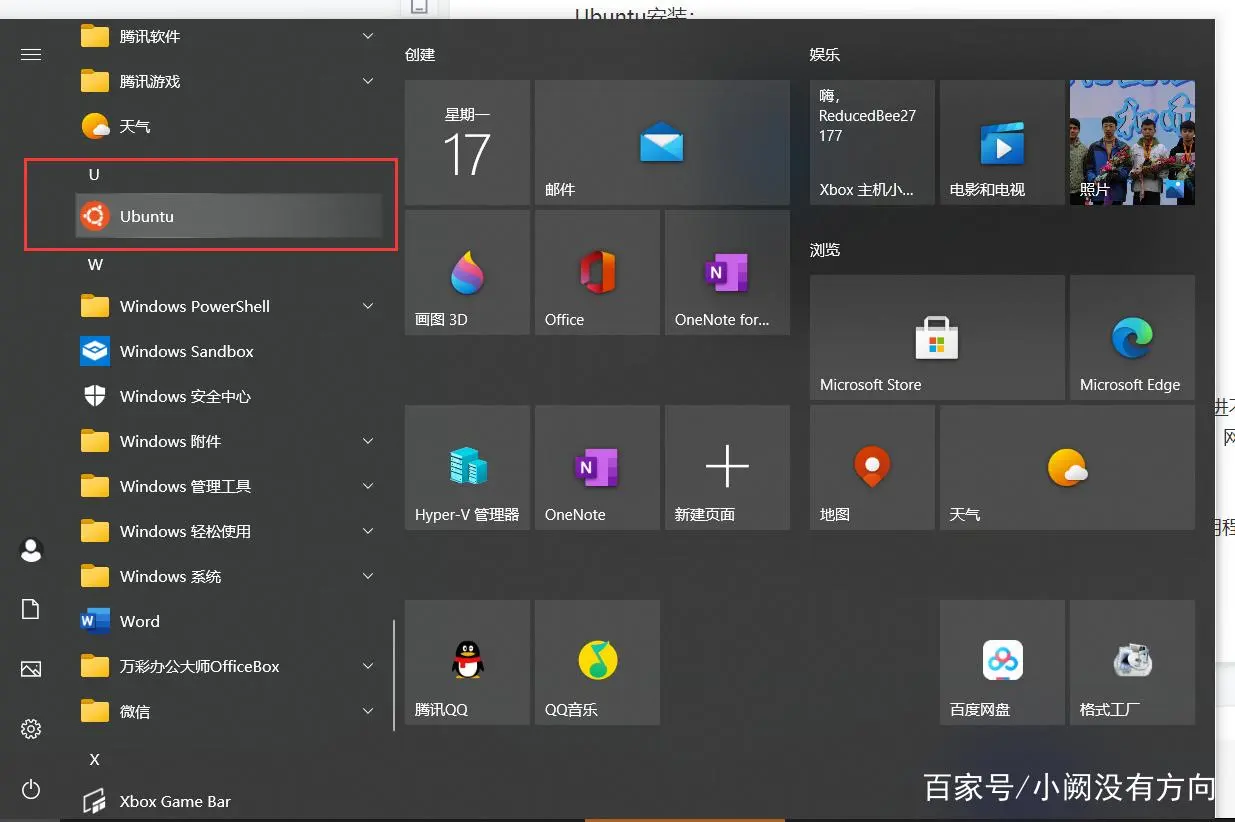Open Settings gear in the Start sidebar
The image size is (1235, 822).
tap(31, 729)
